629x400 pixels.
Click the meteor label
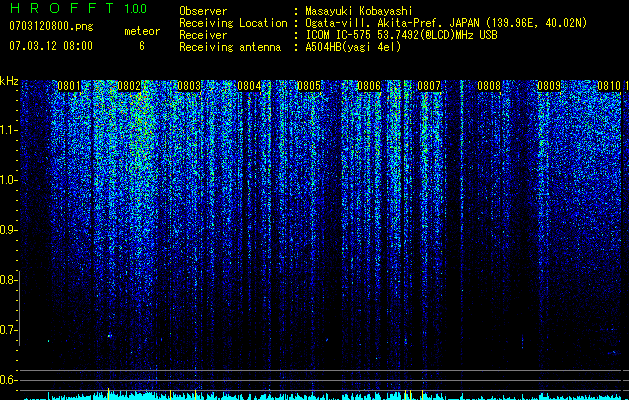click(x=142, y=31)
